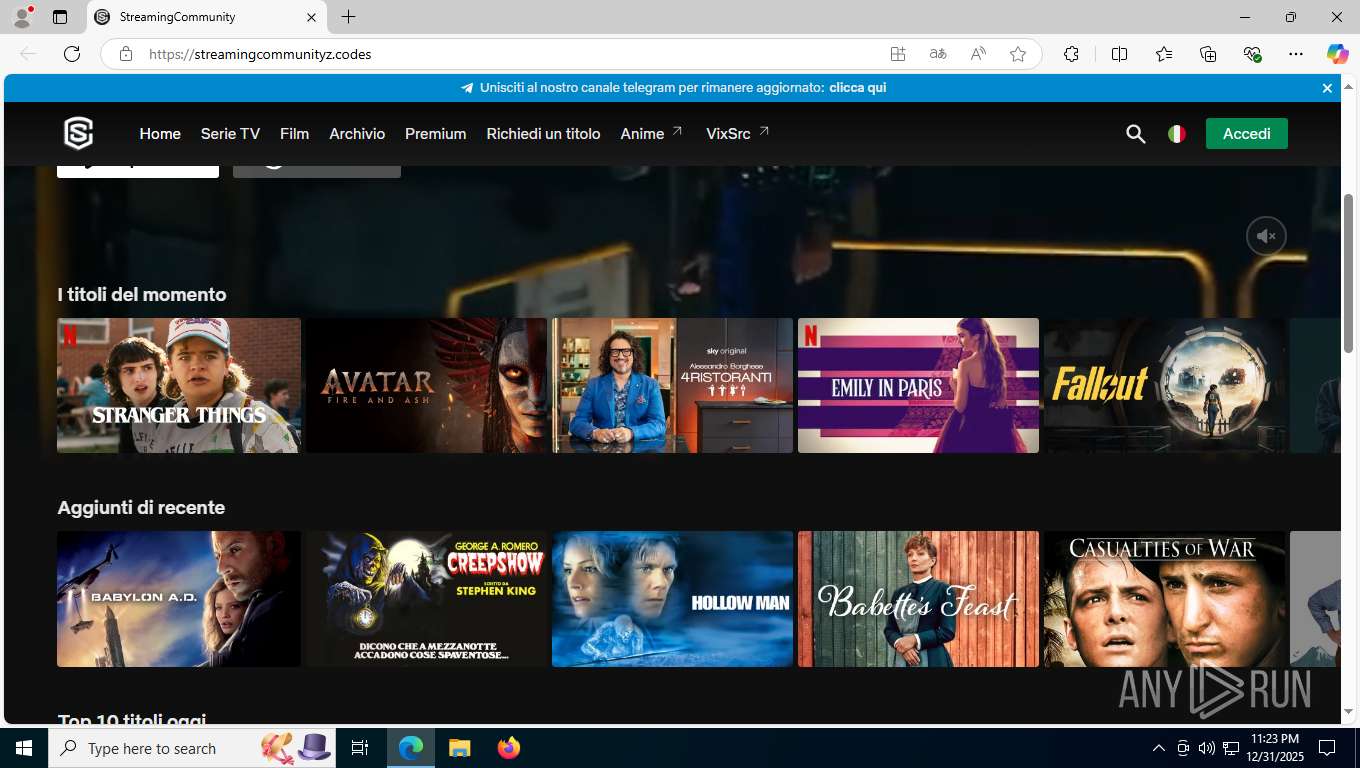Viewport: 1360px width, 768px height.
Task: Click the address bar URL field
Action: 510,54
